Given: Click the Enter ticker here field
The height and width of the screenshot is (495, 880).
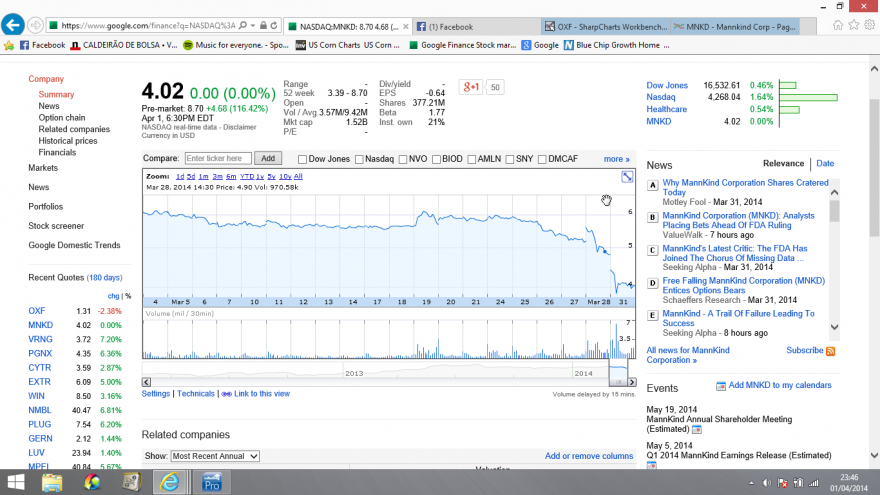Looking at the screenshot, I should pyautogui.click(x=218, y=159).
